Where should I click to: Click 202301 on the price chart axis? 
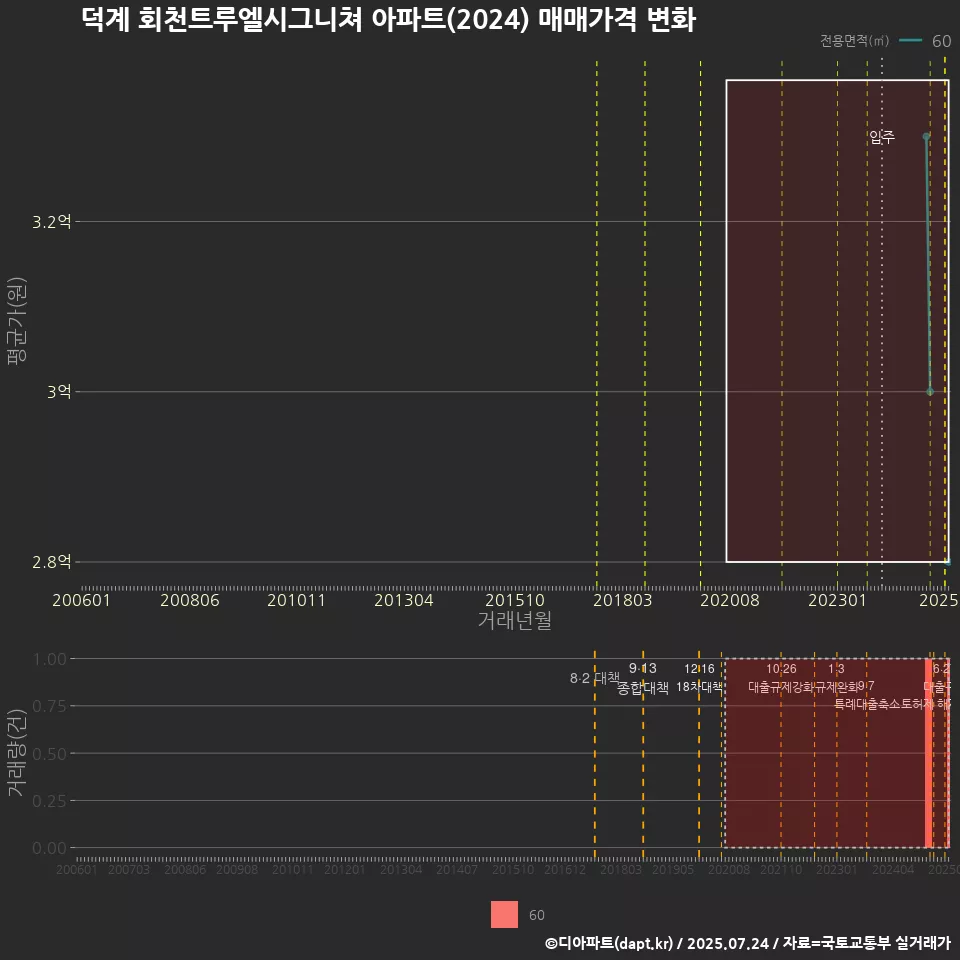(838, 600)
